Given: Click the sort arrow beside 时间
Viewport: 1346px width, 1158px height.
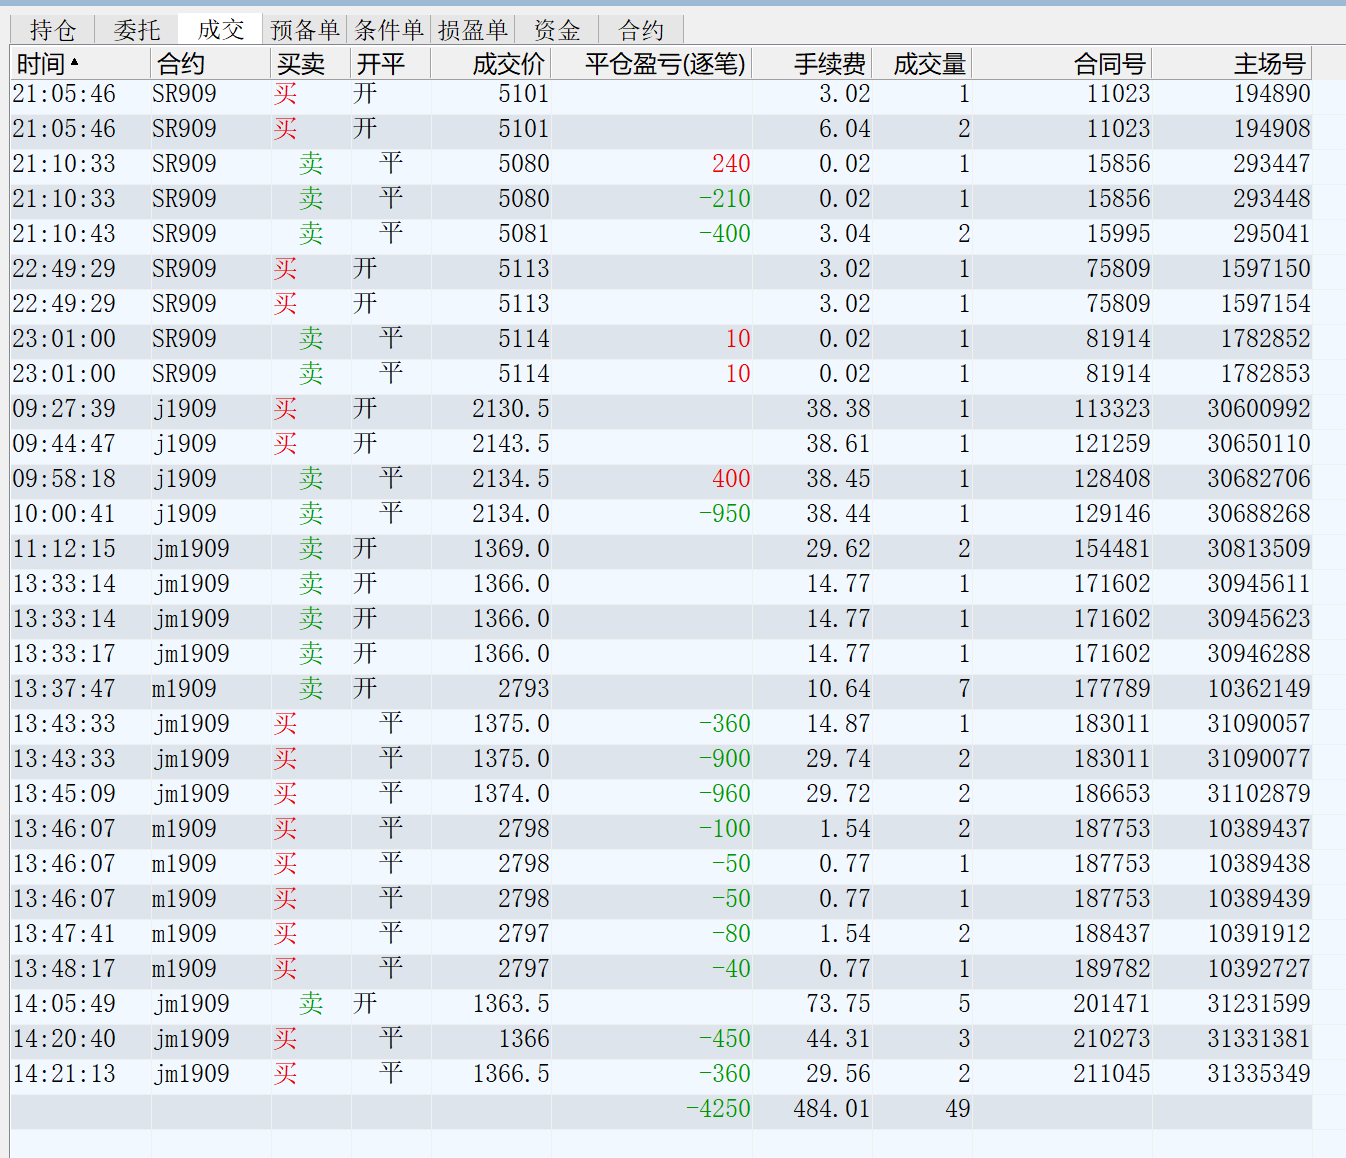Looking at the screenshot, I should [x=75, y=63].
